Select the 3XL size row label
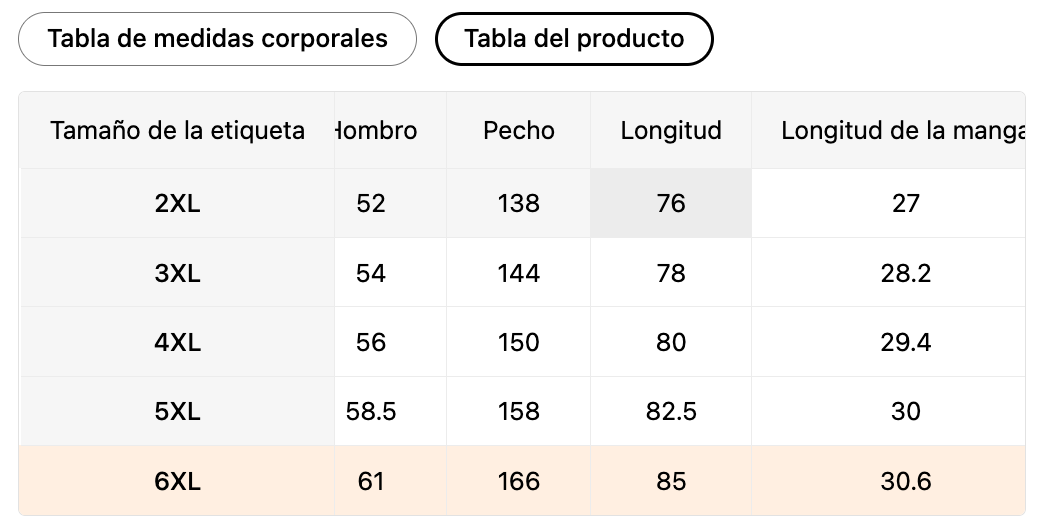The width and height of the screenshot is (1042, 532). pos(178,273)
